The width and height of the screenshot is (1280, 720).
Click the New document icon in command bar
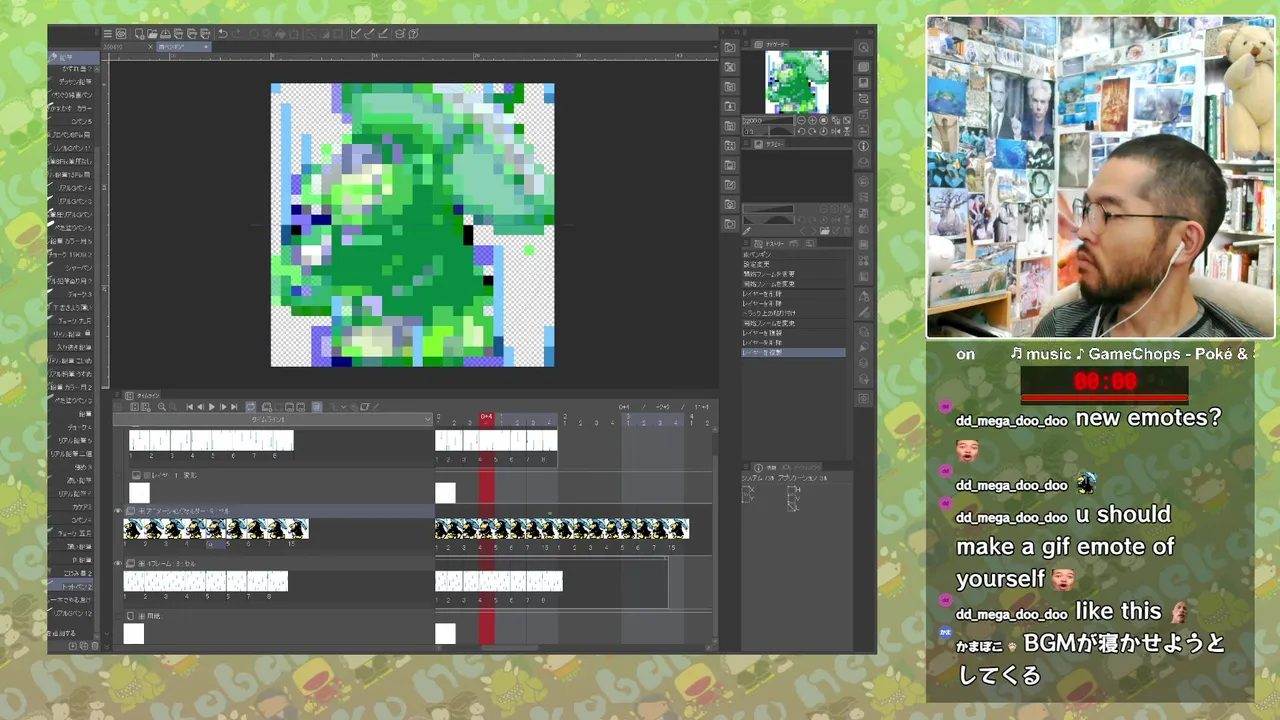point(139,34)
